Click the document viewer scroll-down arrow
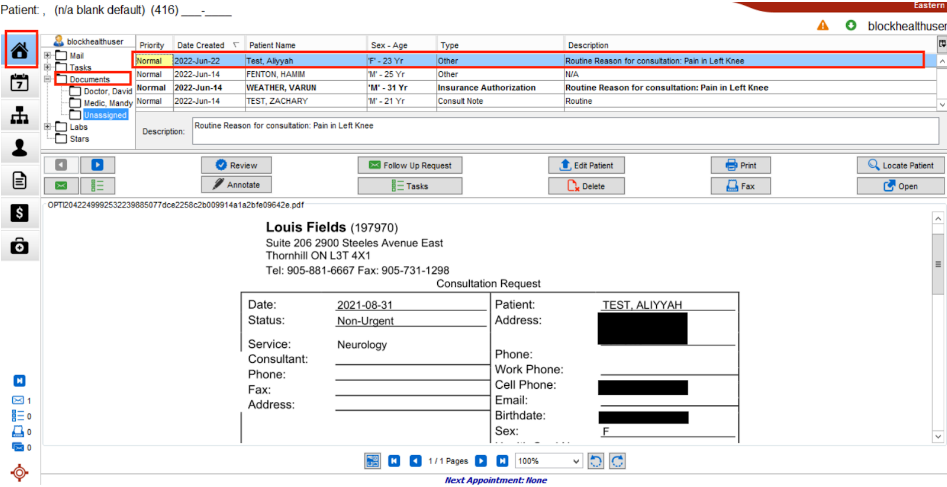Viewport: 947px width, 487px height. tap(937, 436)
